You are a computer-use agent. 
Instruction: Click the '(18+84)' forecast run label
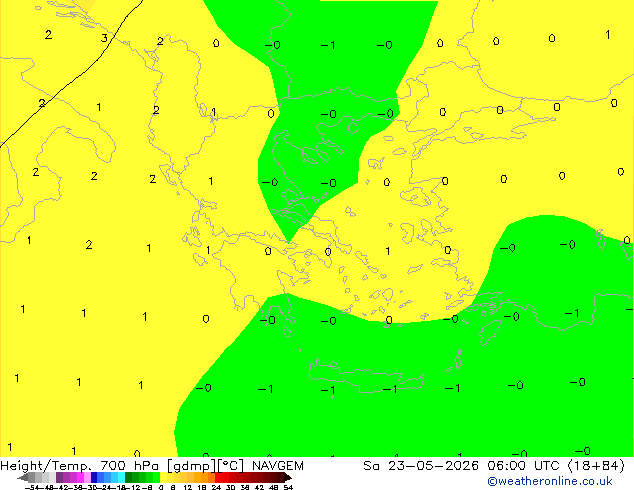(x=596, y=466)
